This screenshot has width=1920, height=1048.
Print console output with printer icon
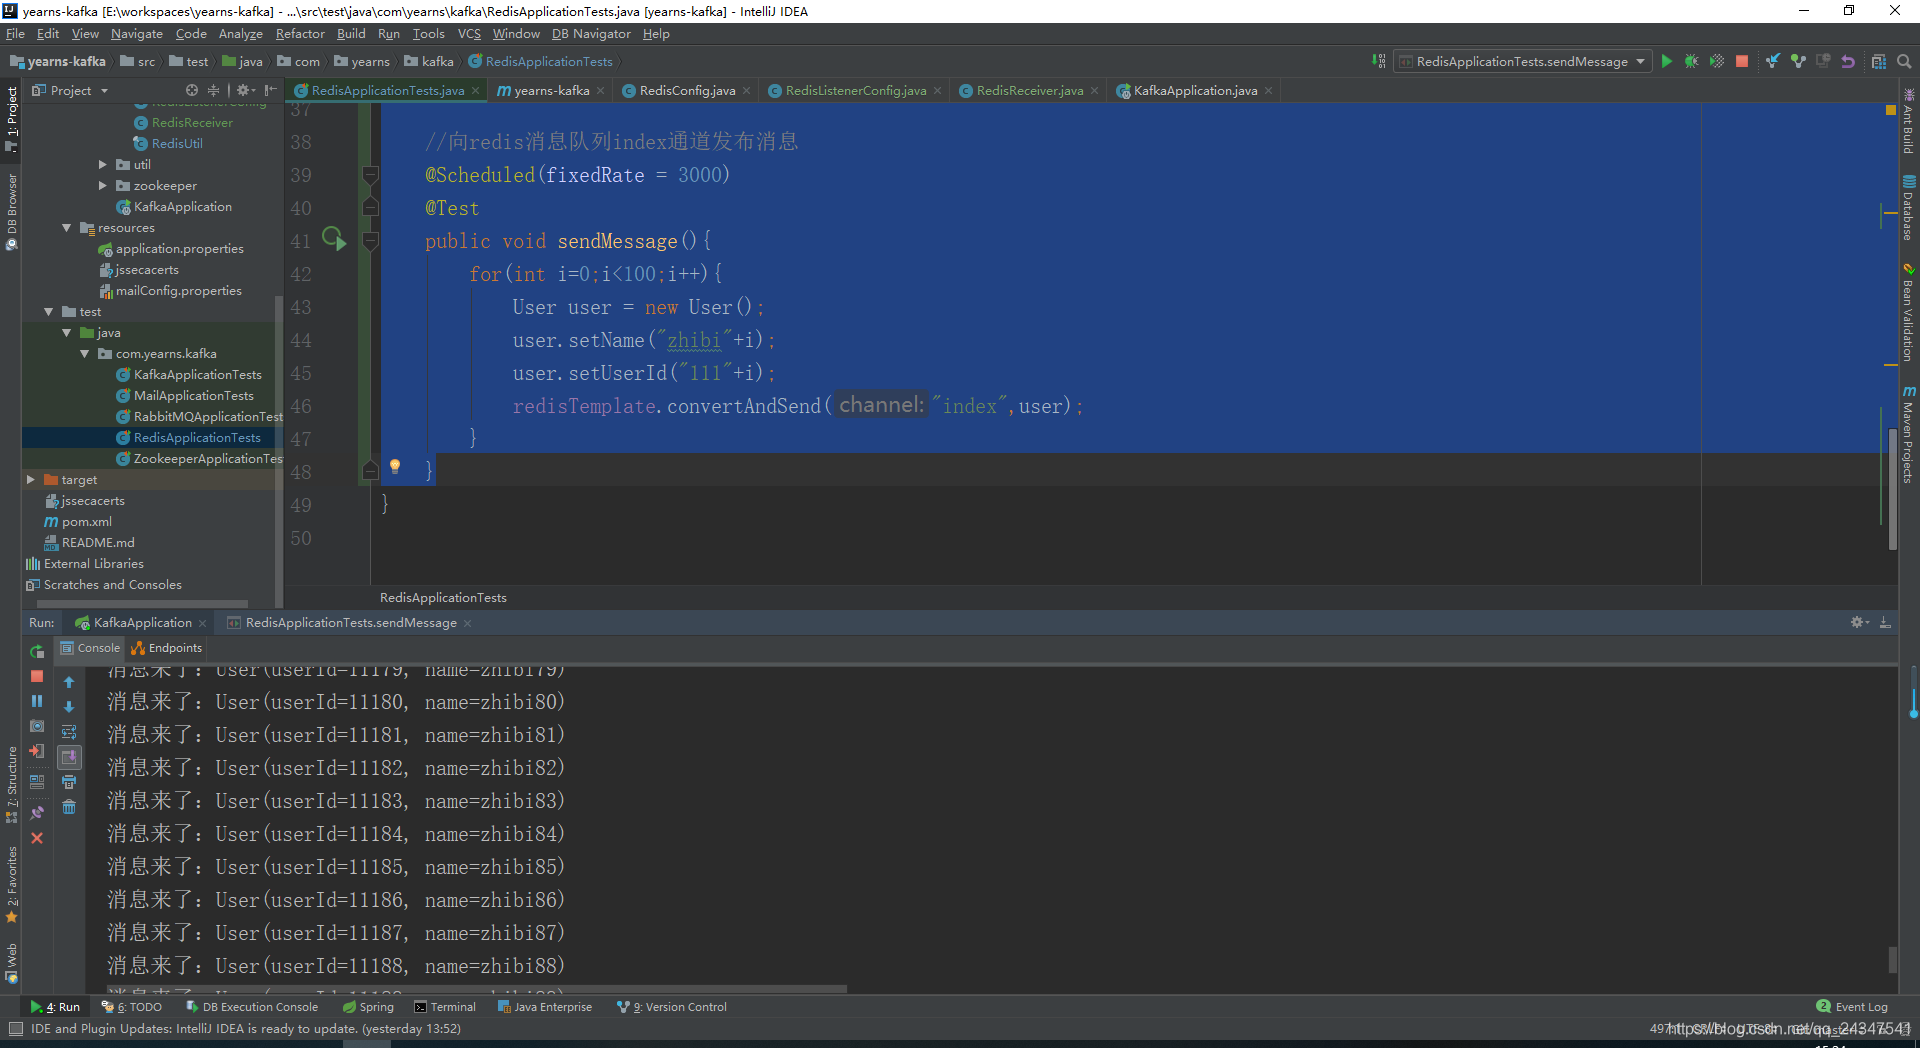[x=69, y=782]
